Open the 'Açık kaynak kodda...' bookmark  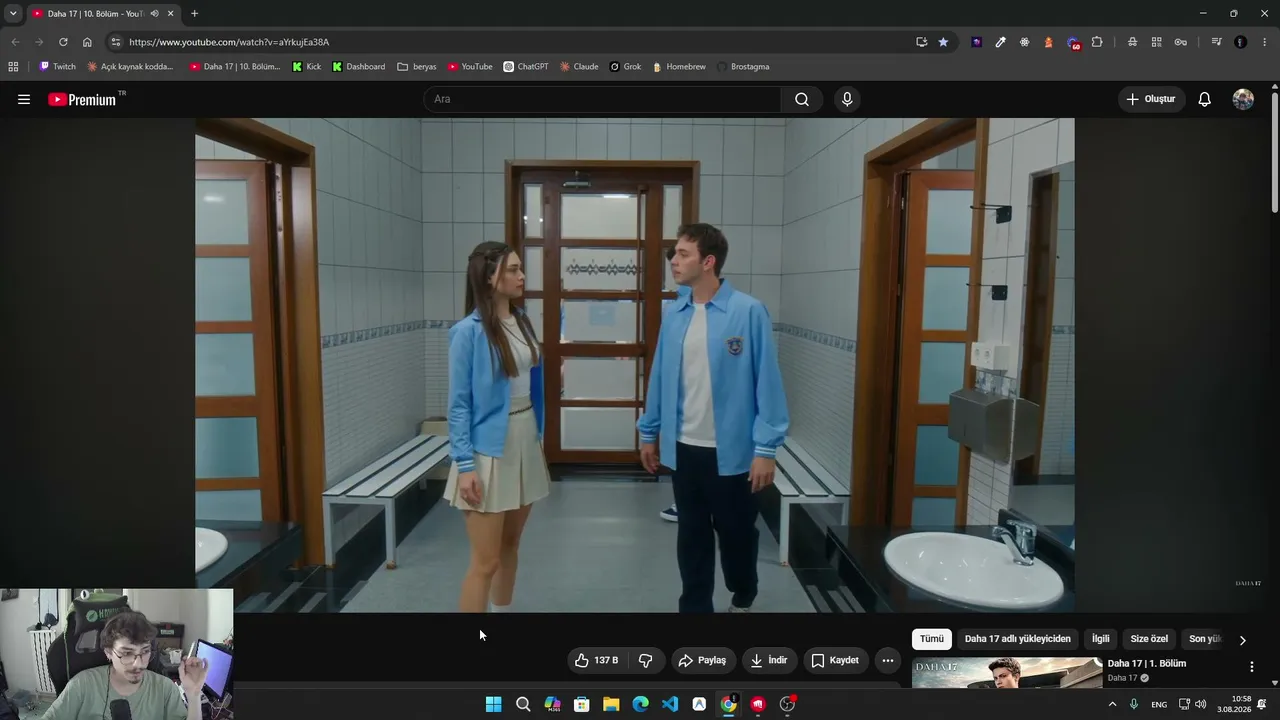[130, 67]
